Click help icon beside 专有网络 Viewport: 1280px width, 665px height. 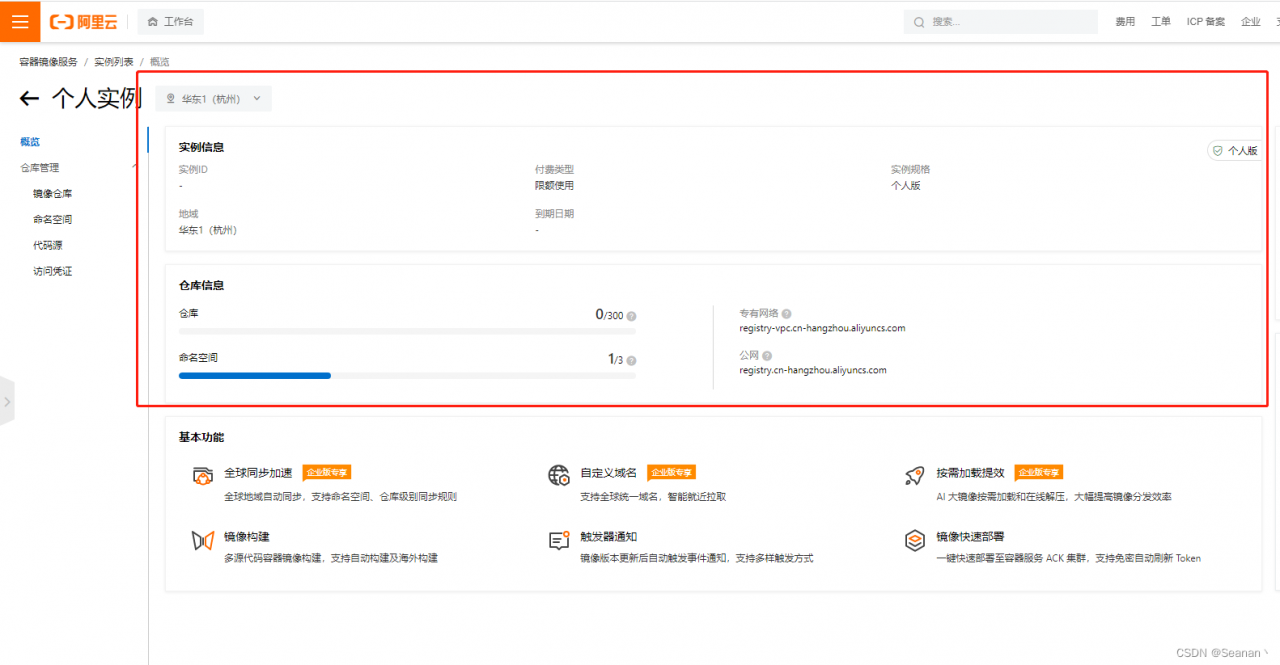tap(786, 313)
